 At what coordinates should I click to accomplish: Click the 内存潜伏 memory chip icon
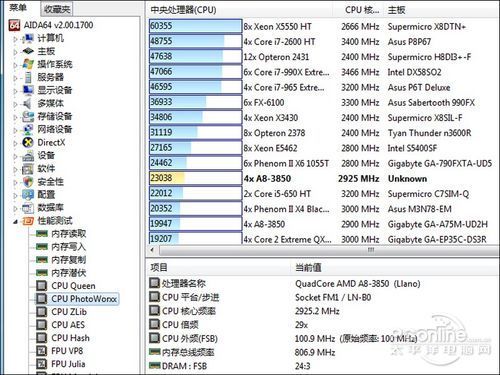click(x=42, y=273)
